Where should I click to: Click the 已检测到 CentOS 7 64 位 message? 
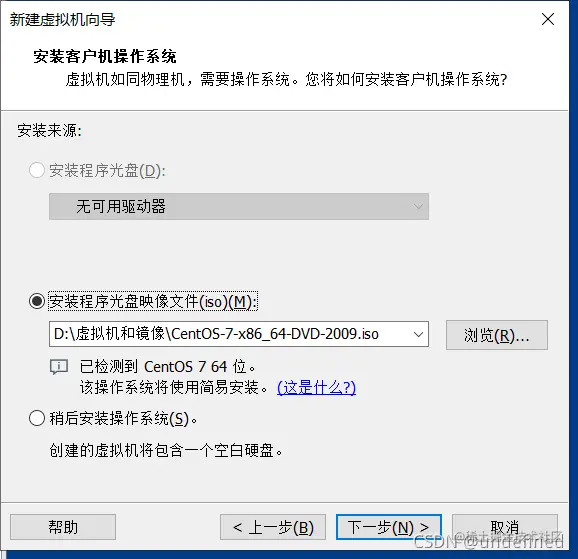click(x=168, y=367)
